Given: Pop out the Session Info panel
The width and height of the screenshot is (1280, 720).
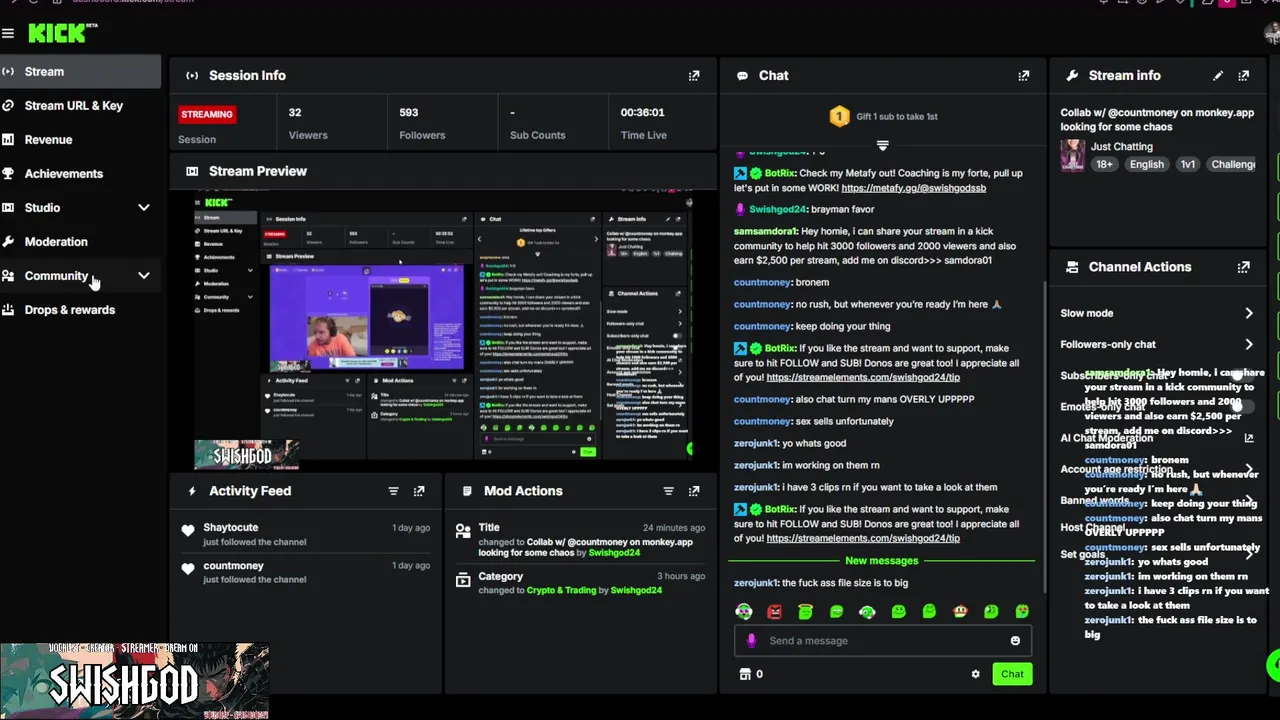Looking at the screenshot, I should [x=694, y=76].
